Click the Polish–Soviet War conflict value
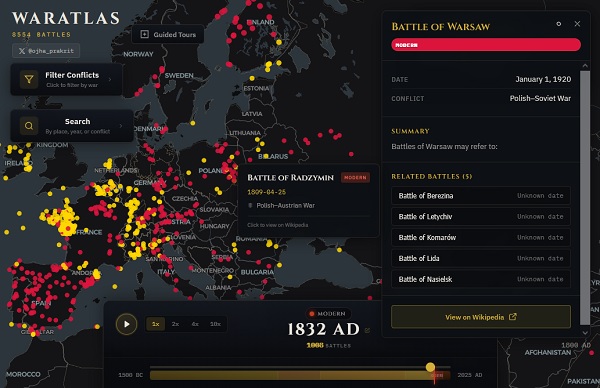Viewport: 600px width, 388px height. [x=540, y=98]
